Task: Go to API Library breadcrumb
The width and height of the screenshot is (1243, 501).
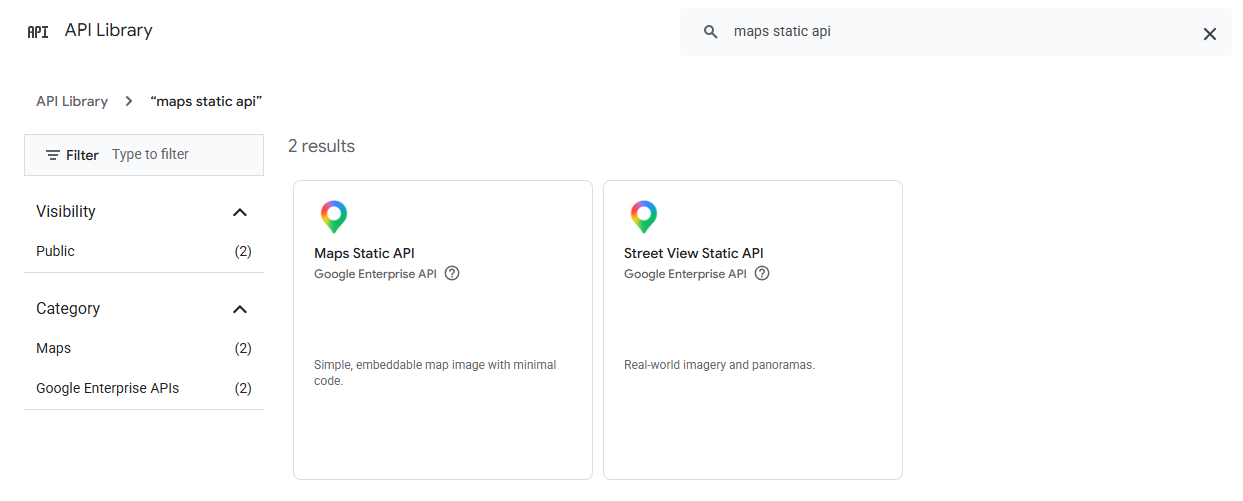Action: [x=72, y=101]
